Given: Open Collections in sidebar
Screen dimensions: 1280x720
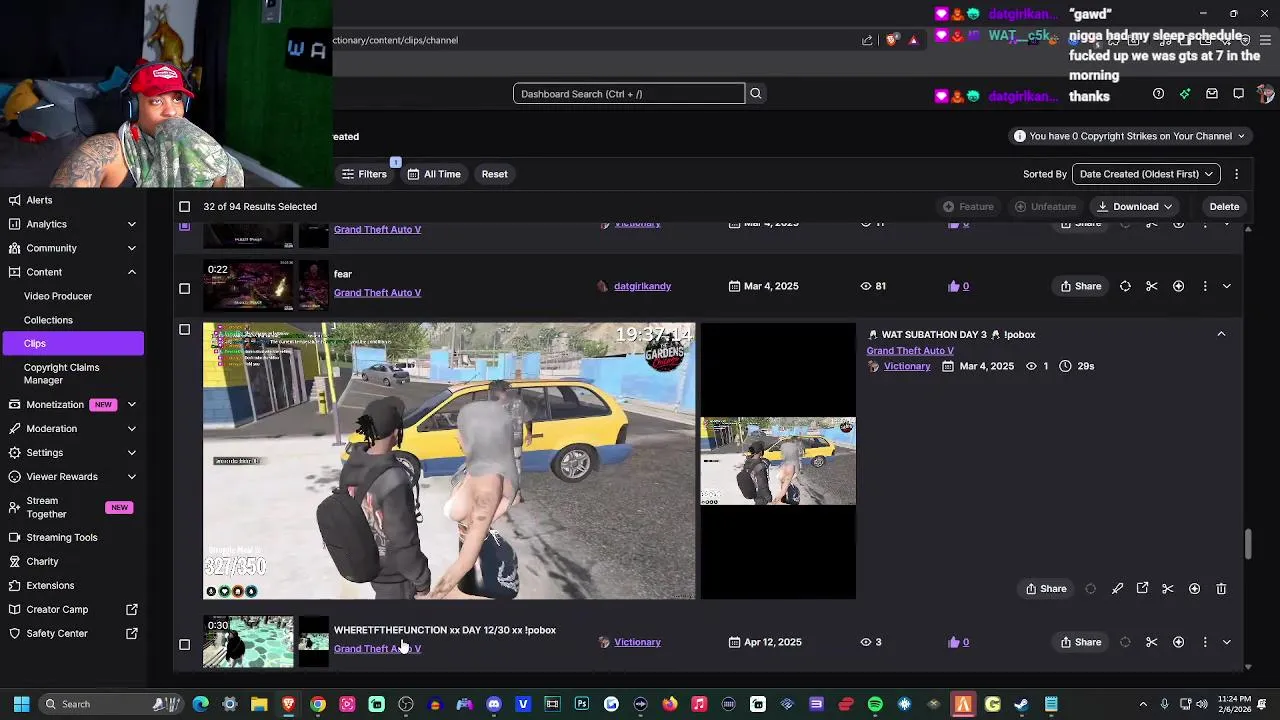Looking at the screenshot, I should pyautogui.click(x=48, y=320).
